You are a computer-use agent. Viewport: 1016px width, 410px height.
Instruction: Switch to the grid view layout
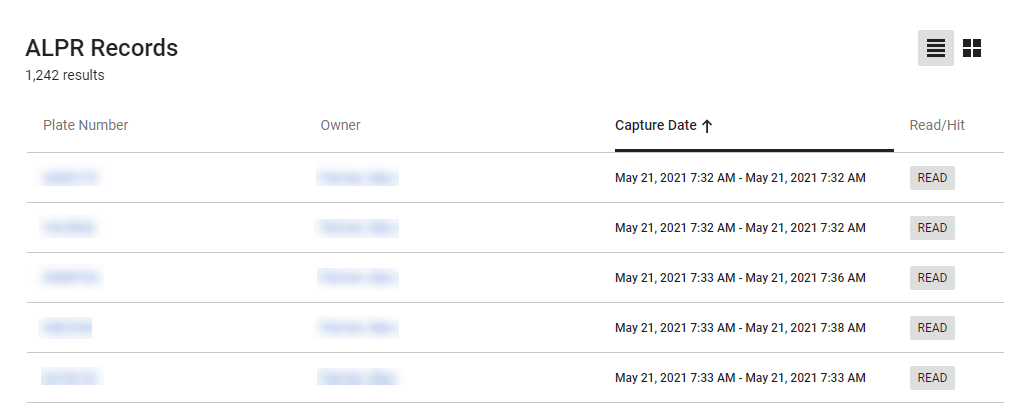point(972,48)
